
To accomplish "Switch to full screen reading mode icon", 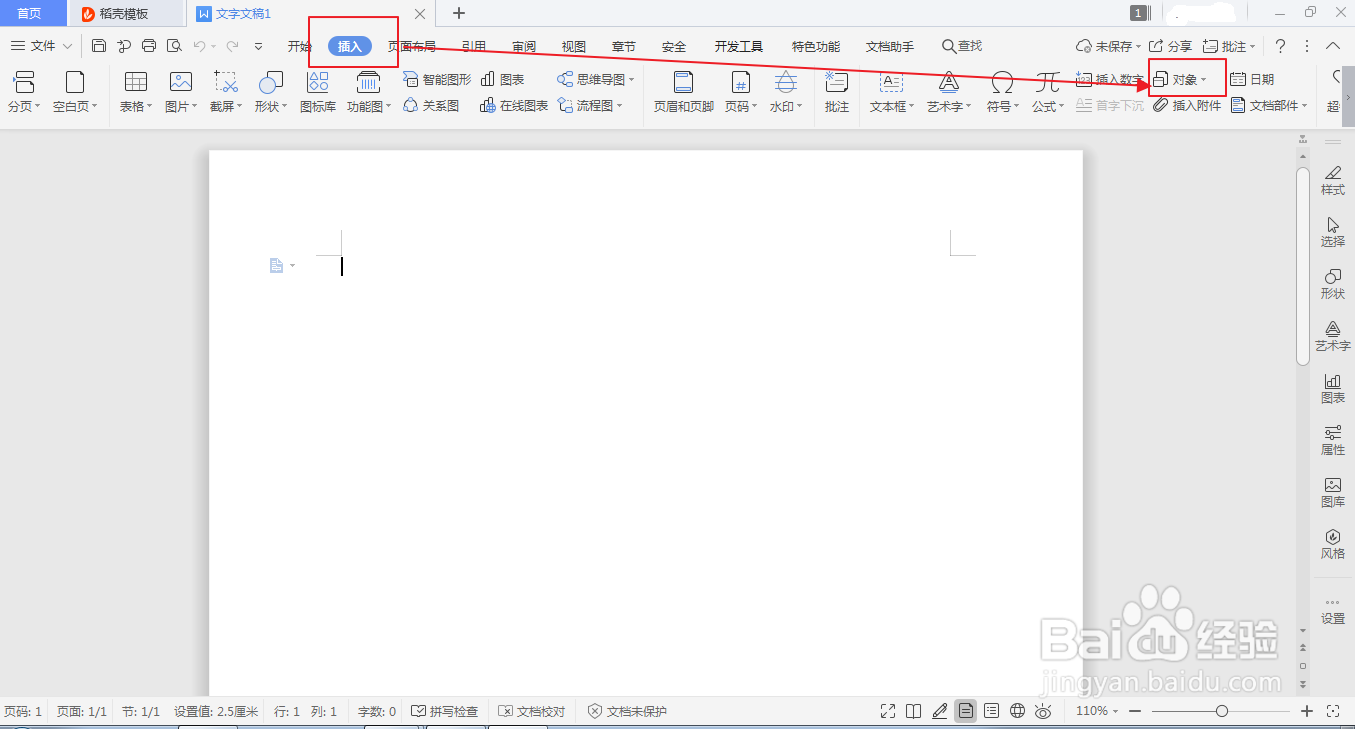I will [887, 711].
